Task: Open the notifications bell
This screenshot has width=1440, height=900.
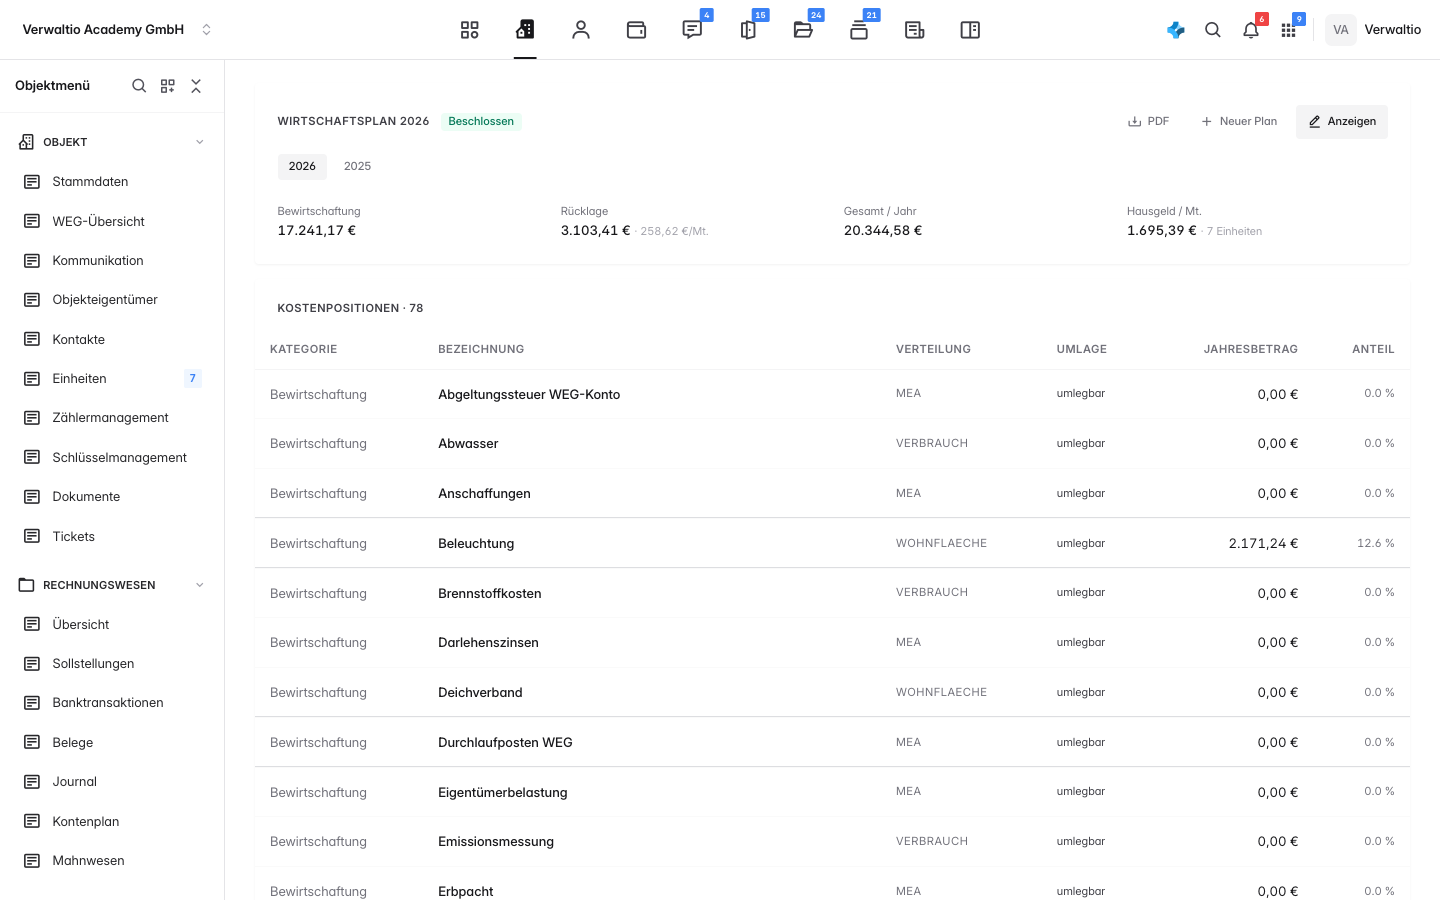Action: point(1251,30)
